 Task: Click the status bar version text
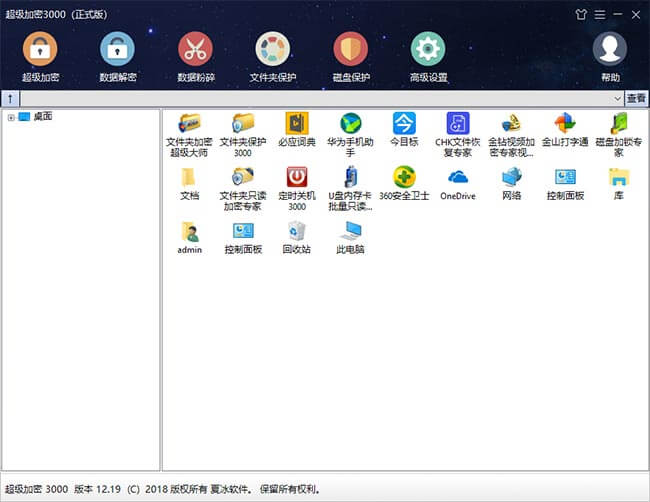(163, 489)
